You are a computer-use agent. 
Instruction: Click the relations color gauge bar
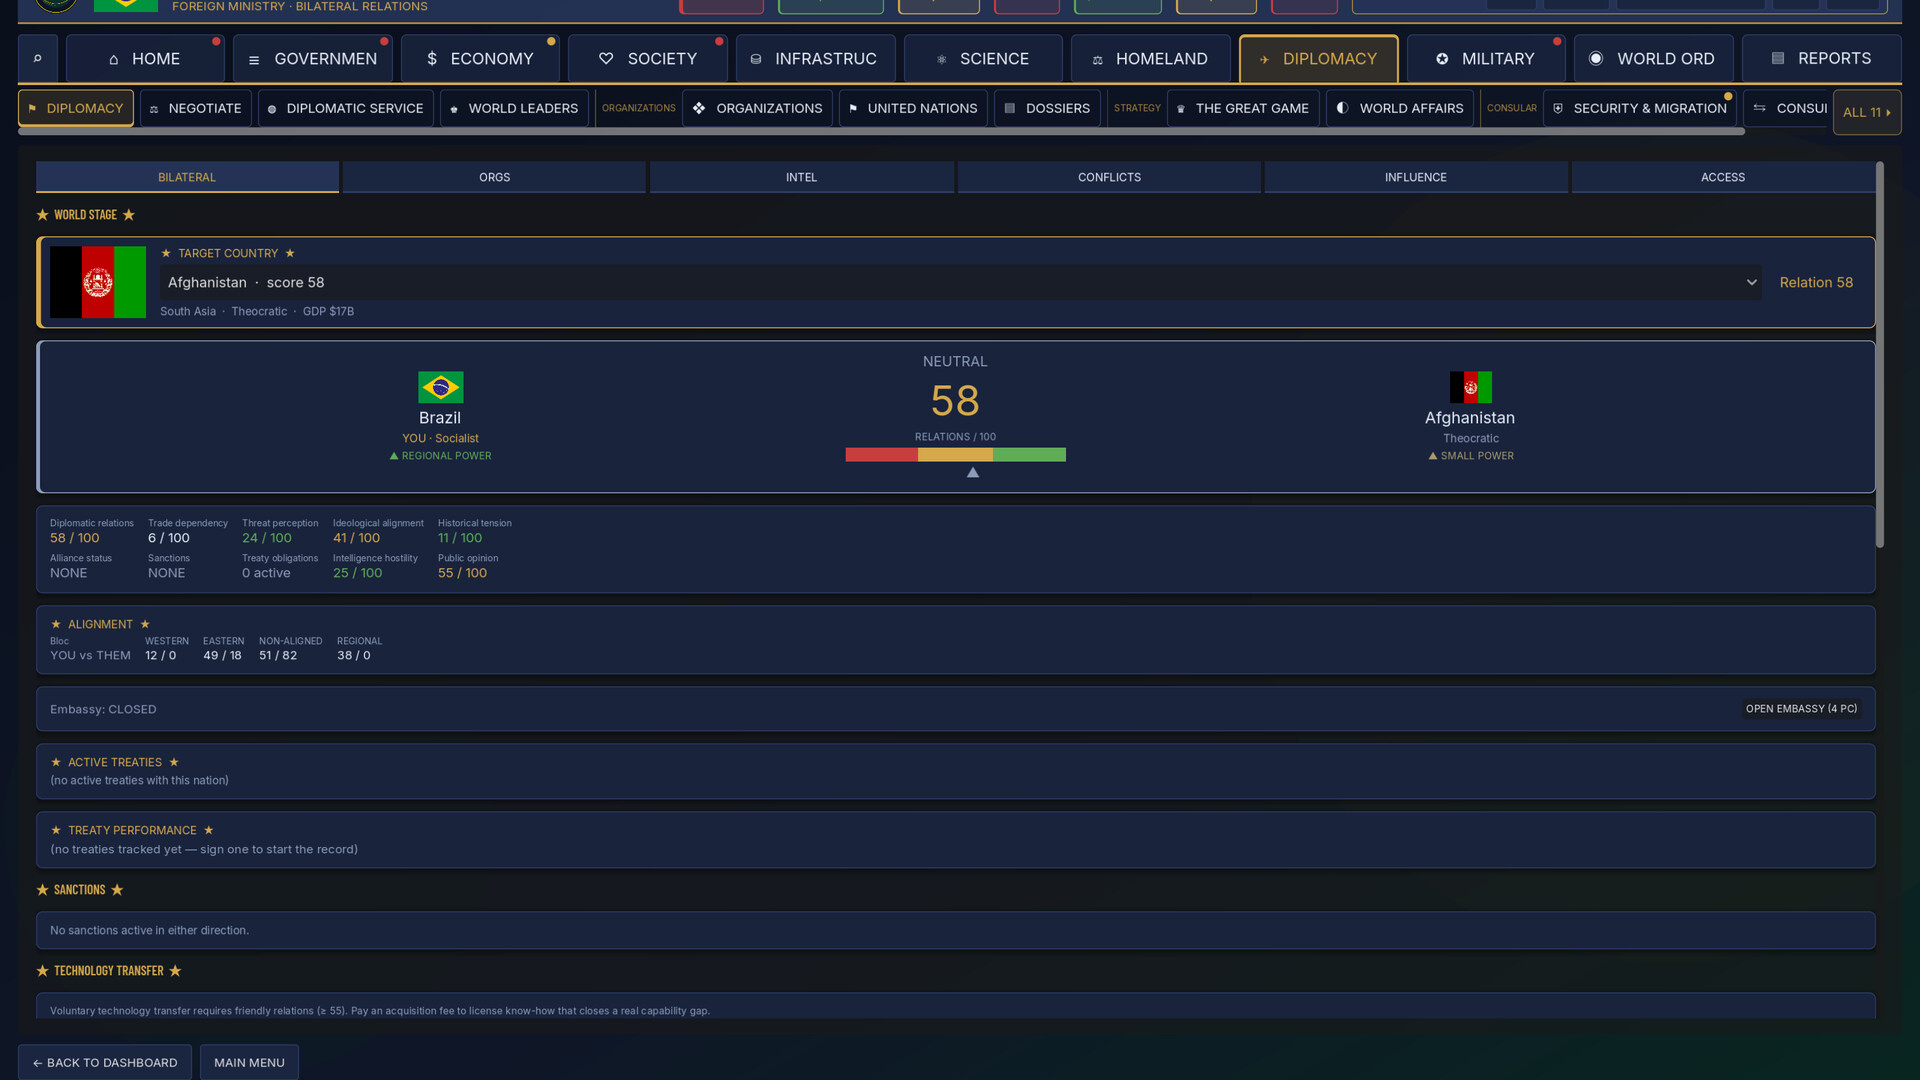coord(955,455)
